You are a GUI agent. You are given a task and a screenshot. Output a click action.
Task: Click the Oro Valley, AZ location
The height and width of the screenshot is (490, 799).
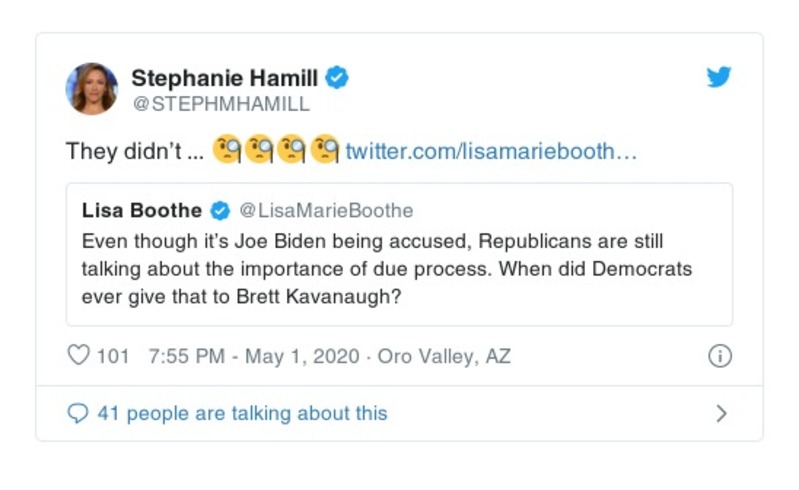click(x=444, y=356)
